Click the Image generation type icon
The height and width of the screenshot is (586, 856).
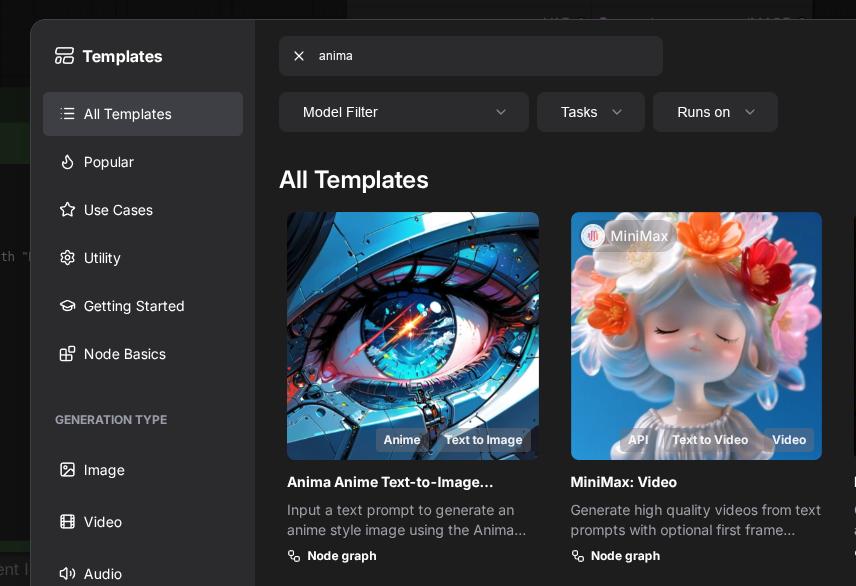67,470
